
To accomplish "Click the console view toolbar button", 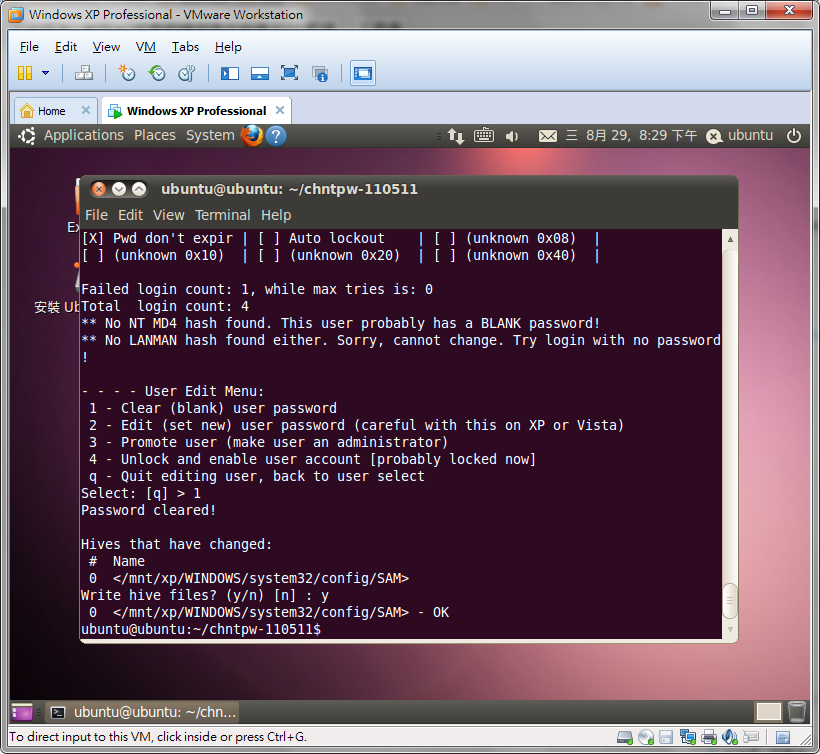I will pos(363,73).
